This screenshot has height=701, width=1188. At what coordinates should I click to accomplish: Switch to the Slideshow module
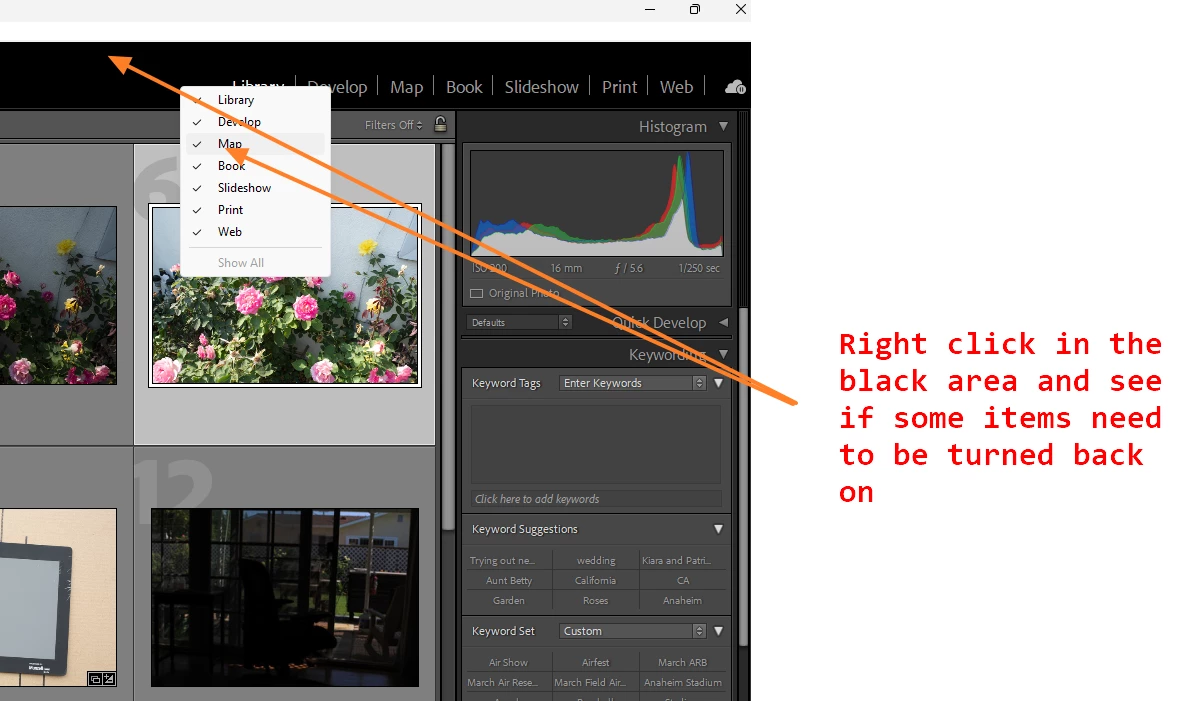(541, 87)
